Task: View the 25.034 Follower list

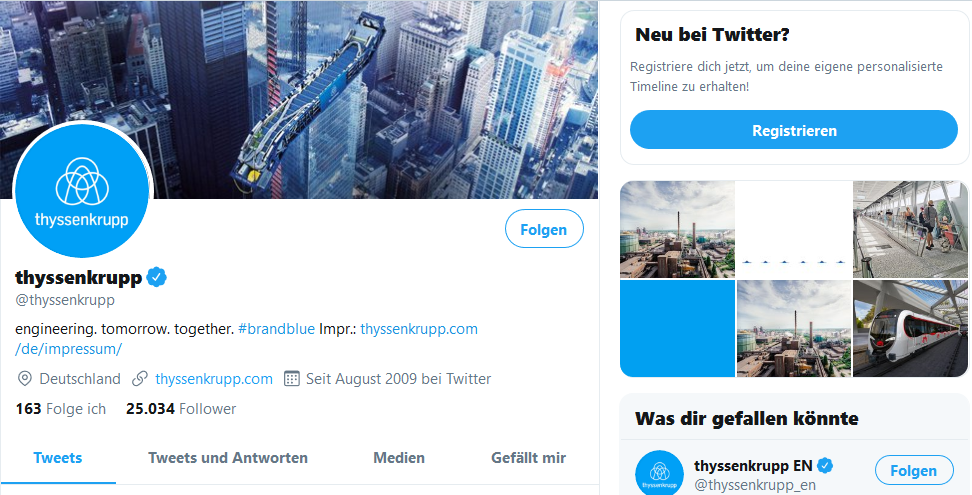Action: (181, 409)
